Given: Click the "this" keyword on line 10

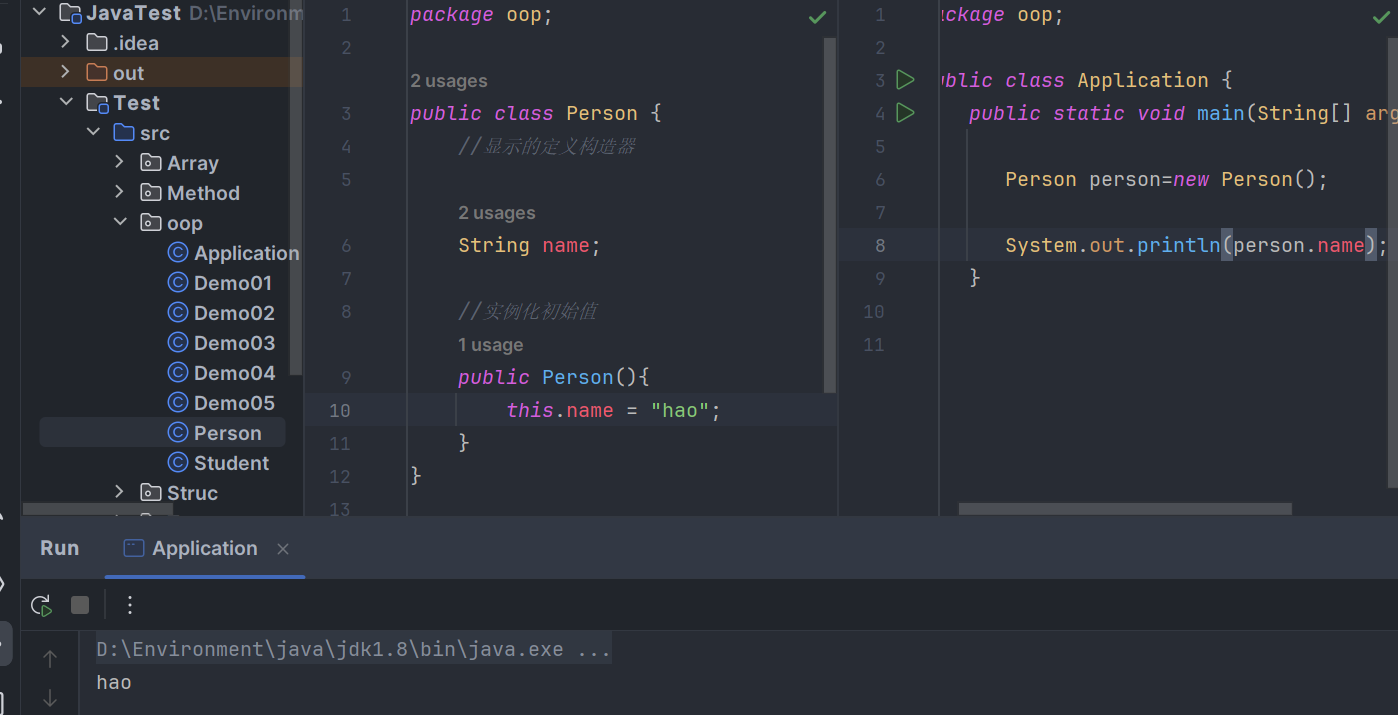Looking at the screenshot, I should (x=530, y=410).
